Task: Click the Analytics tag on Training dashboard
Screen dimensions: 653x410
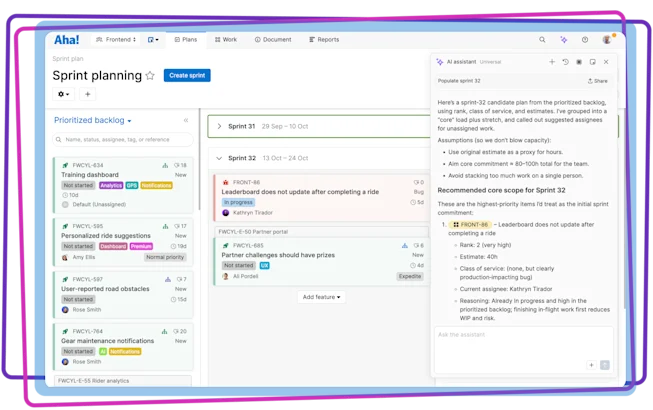Action: 111,185
